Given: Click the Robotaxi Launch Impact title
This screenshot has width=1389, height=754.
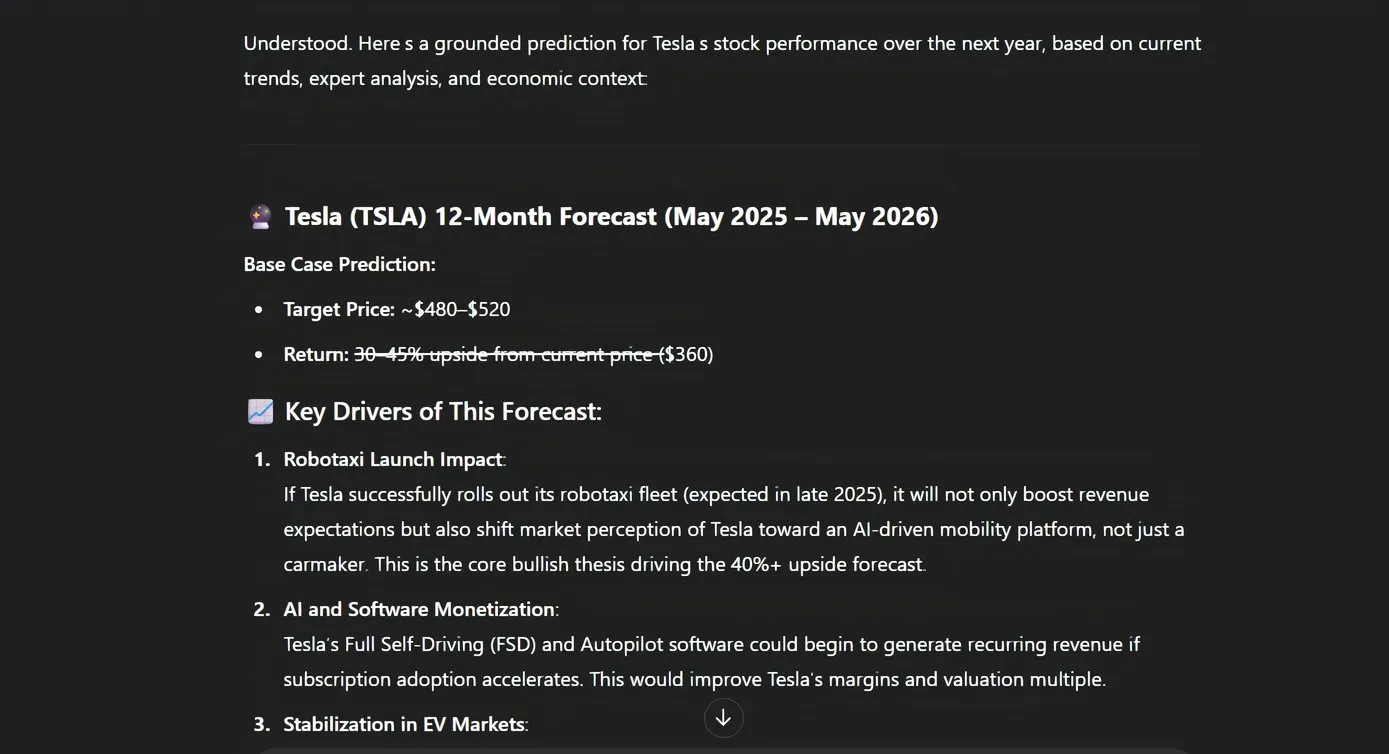Looking at the screenshot, I should 393,460.
